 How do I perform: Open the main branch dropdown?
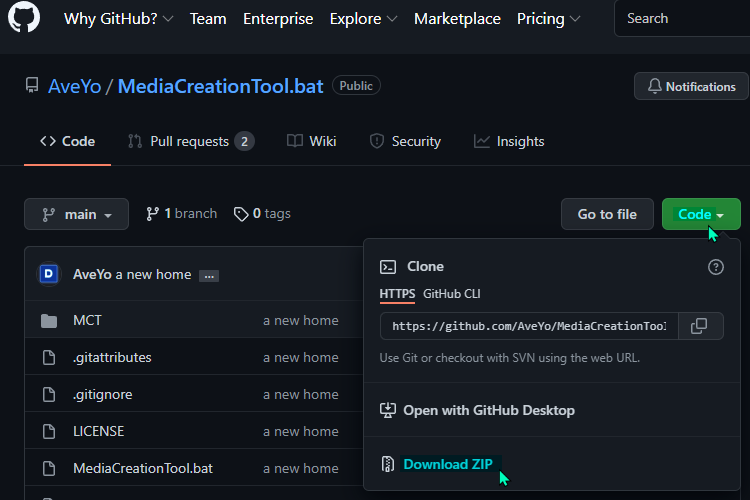[x=77, y=214]
